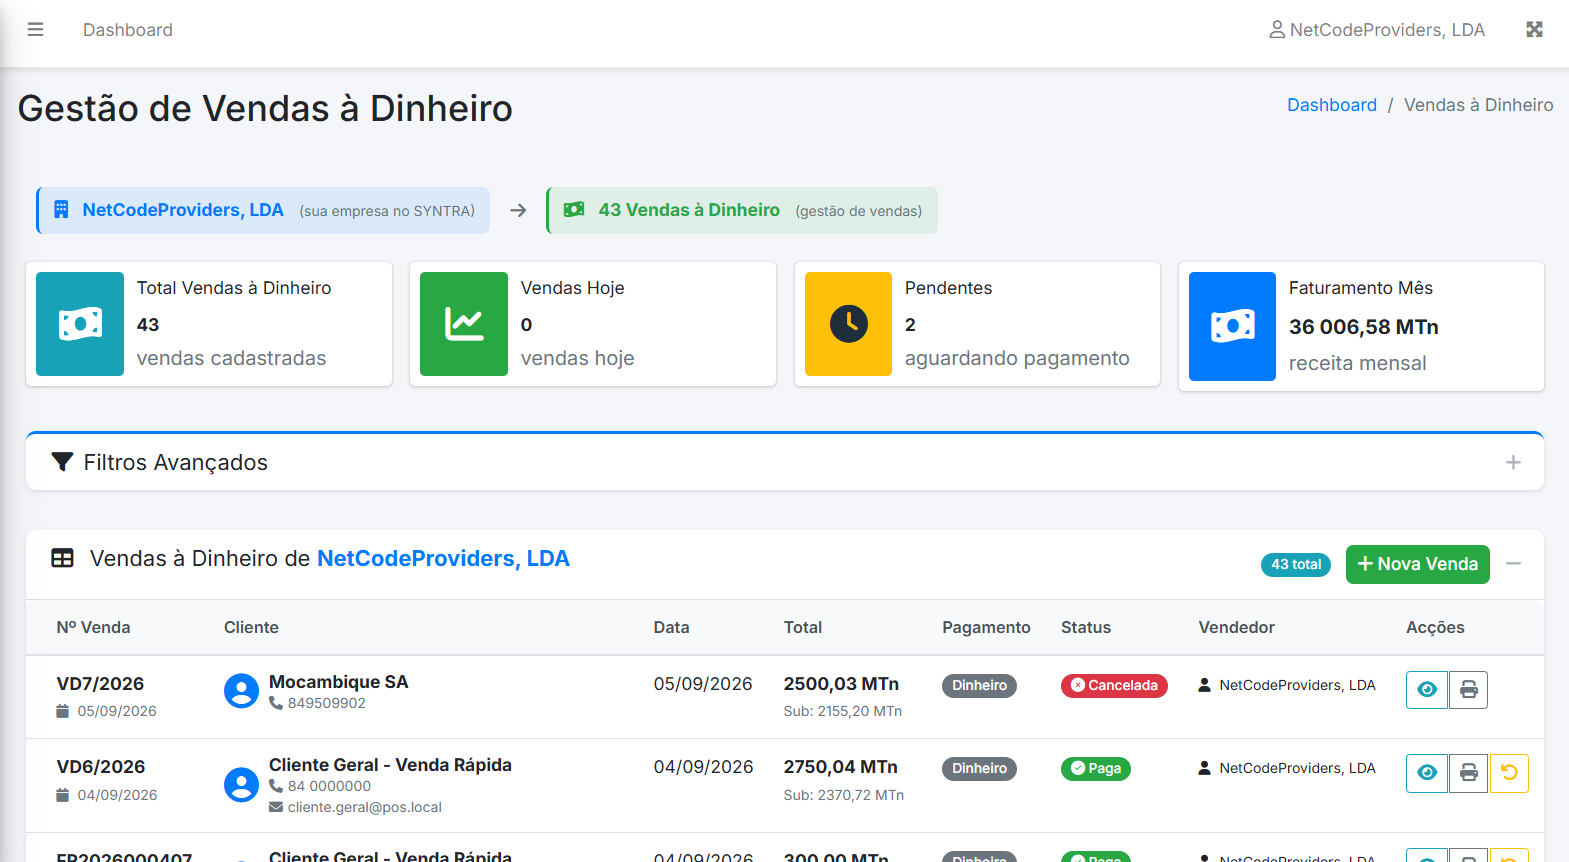This screenshot has height=862, width=1569.
Task: Click the 'Paga' status badge for VD6/2026
Action: [1095, 769]
